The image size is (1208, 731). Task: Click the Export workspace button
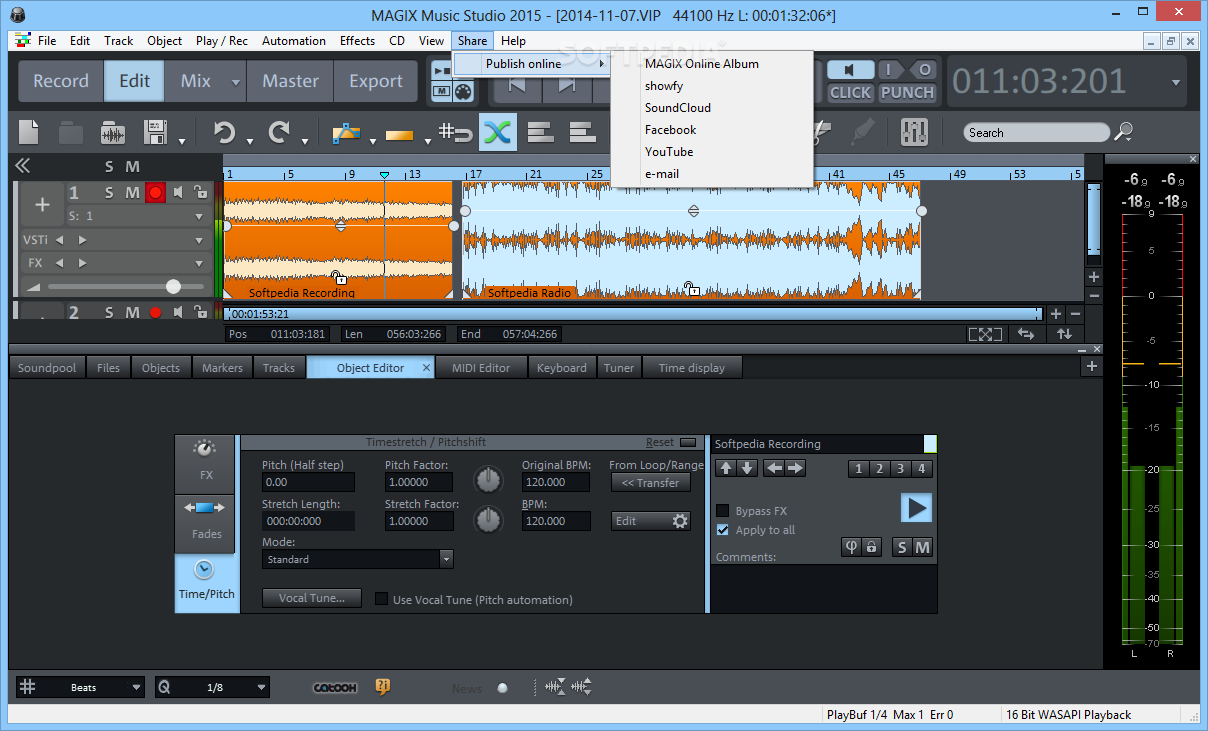[x=376, y=82]
